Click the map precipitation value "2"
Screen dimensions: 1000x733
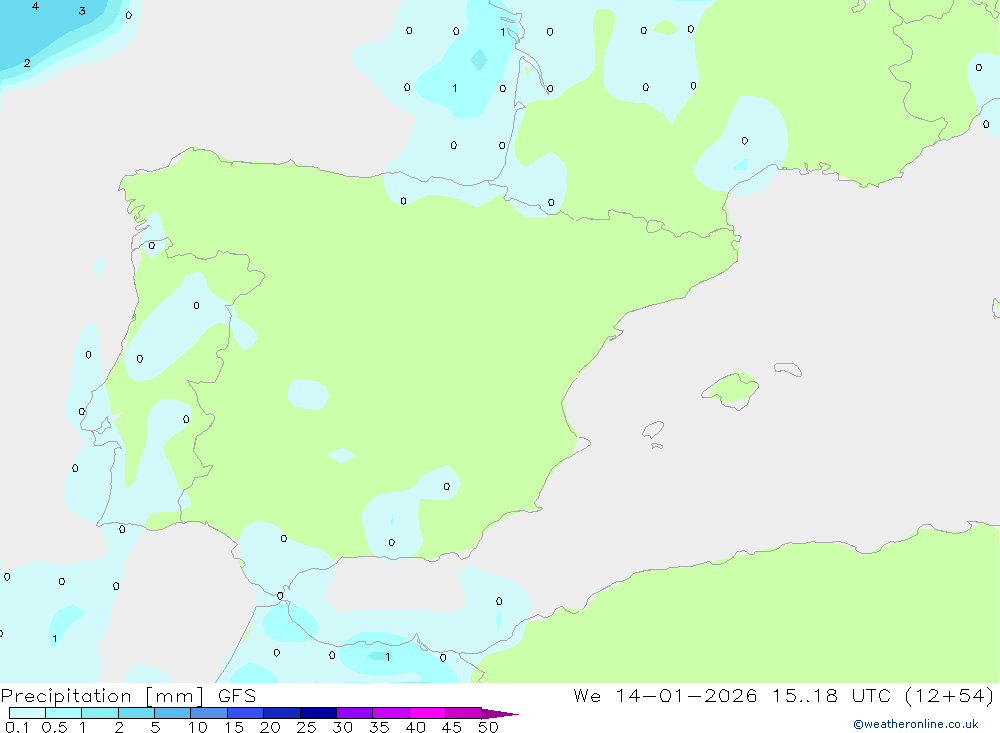pyautogui.click(x=27, y=63)
